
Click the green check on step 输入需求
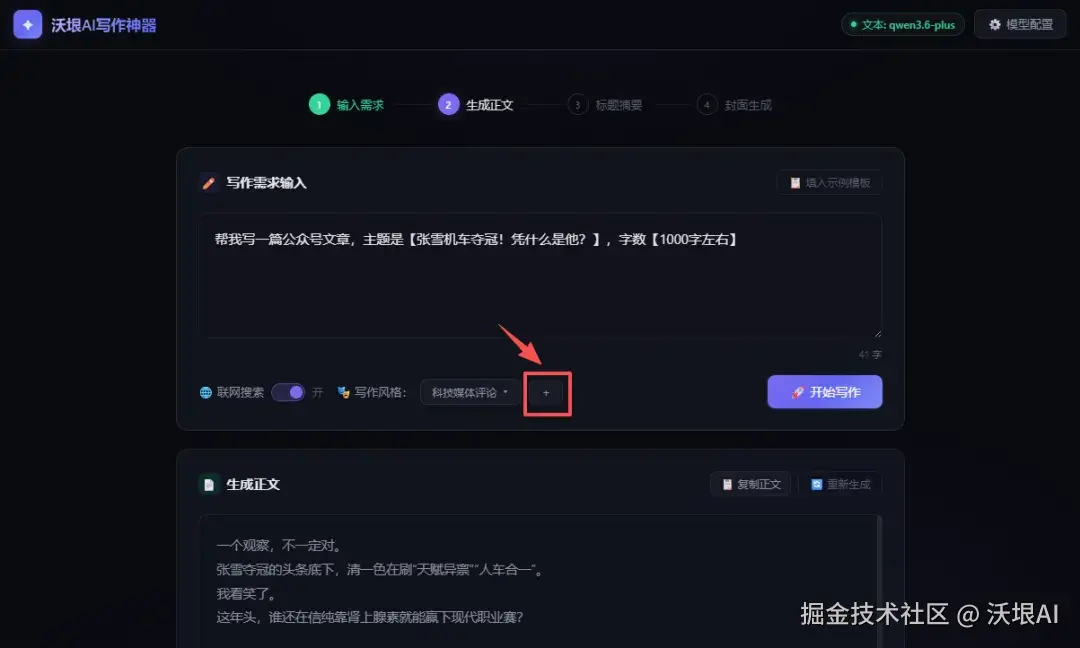click(319, 104)
